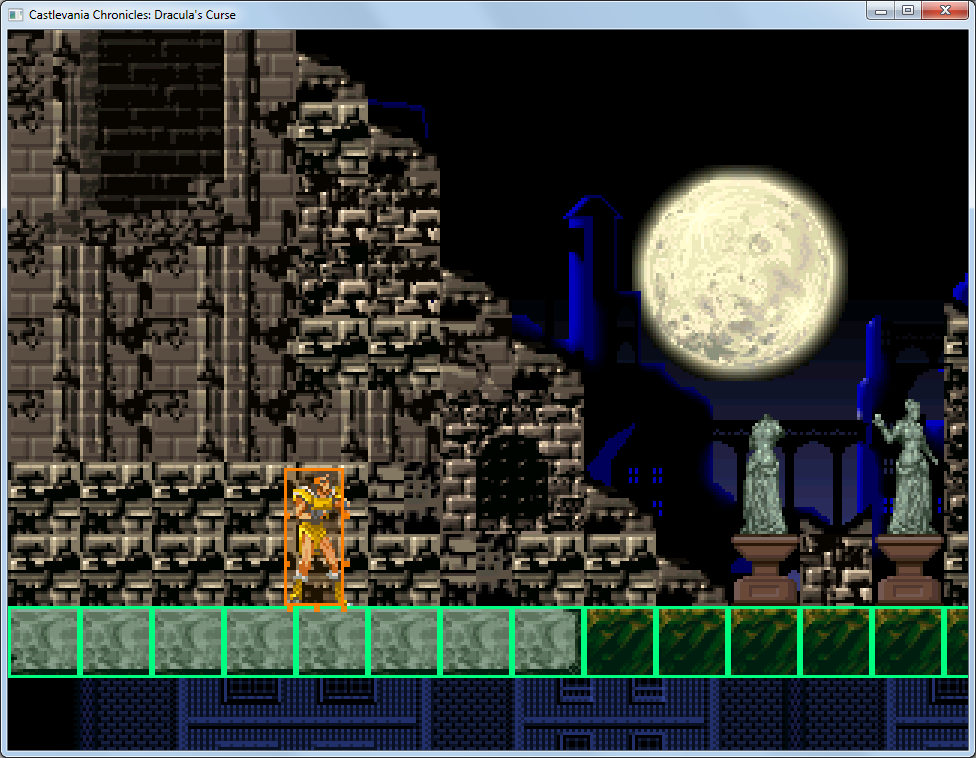Image resolution: width=976 pixels, height=758 pixels.
Task: Click the player character inside the orange hitbox
Action: (315, 537)
